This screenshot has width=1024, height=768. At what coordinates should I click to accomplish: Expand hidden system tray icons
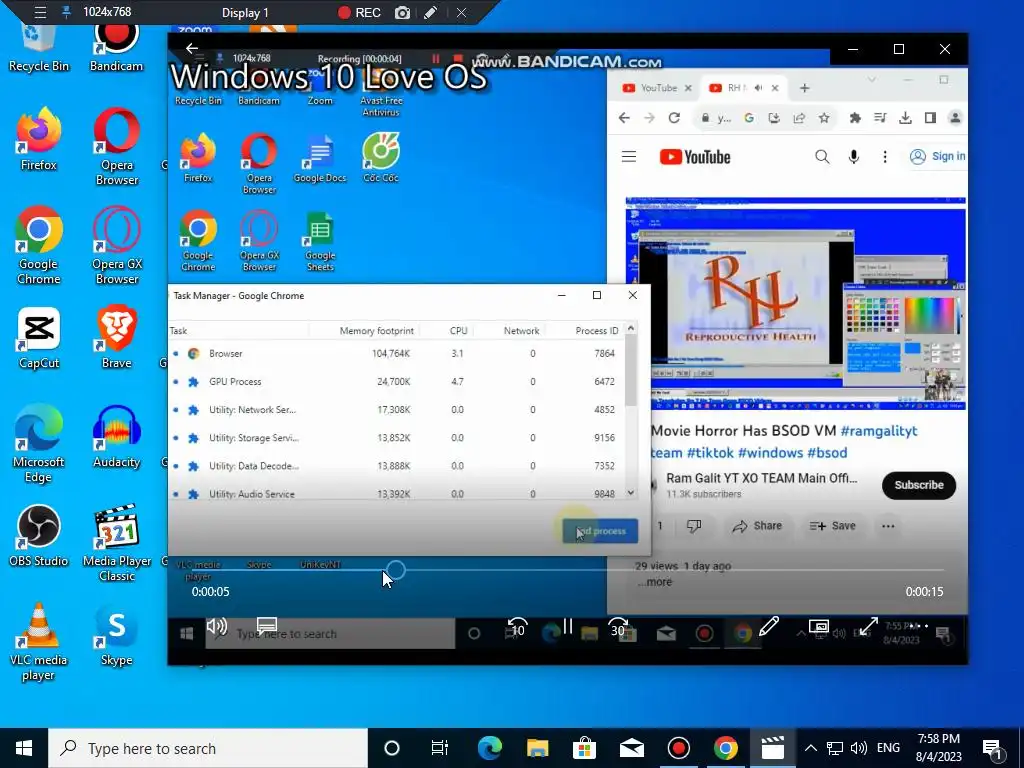[x=810, y=748]
